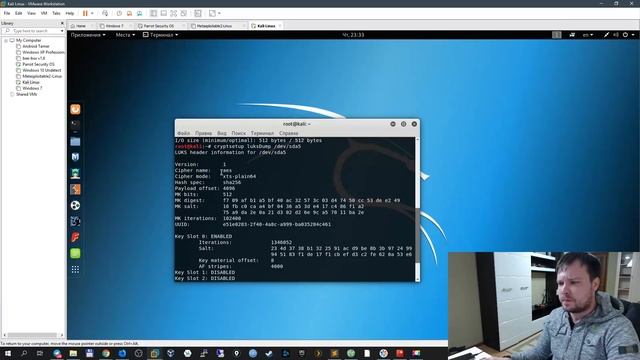640x360 pixels.
Task: Click the thumbnail bar view toolbar icon
Action: pyautogui.click(x=164, y=13)
